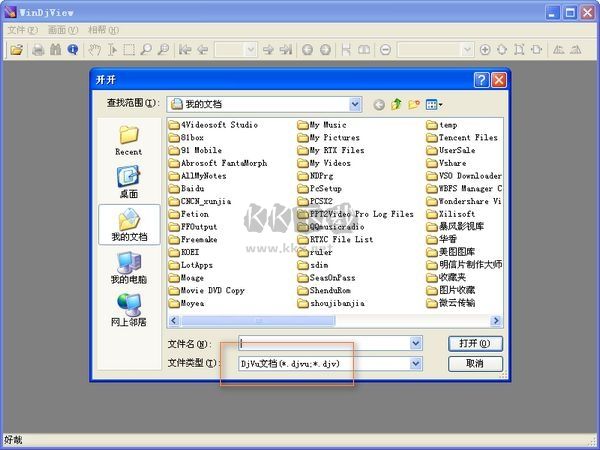Click the file list horizontal scrollbar thumb
This screenshot has height=450, width=600.
(x=258, y=320)
